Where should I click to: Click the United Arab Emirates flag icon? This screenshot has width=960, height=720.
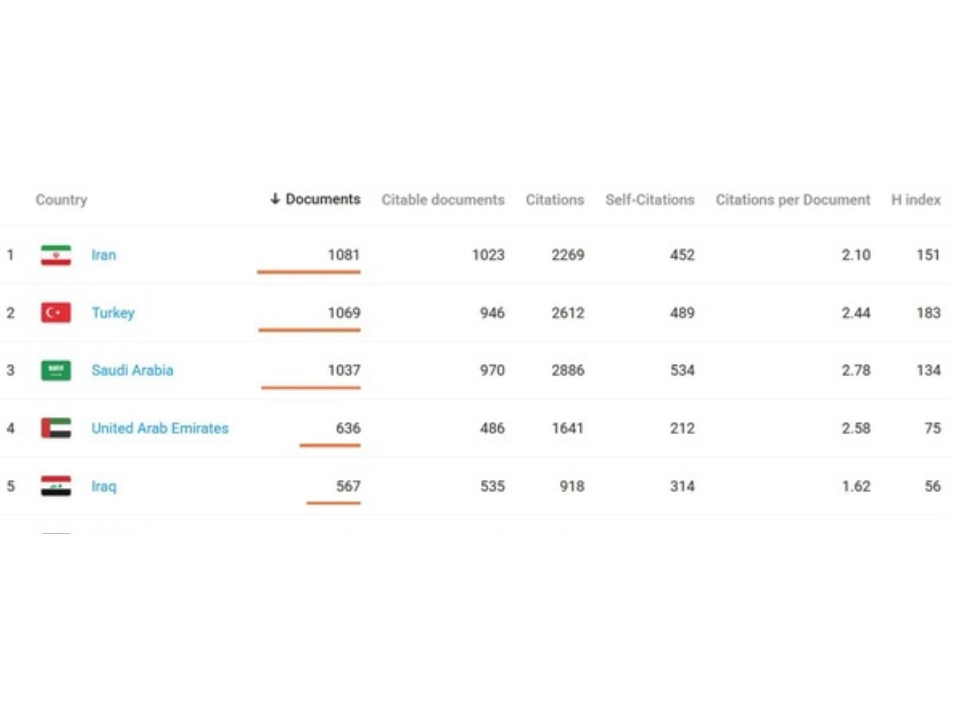56,428
